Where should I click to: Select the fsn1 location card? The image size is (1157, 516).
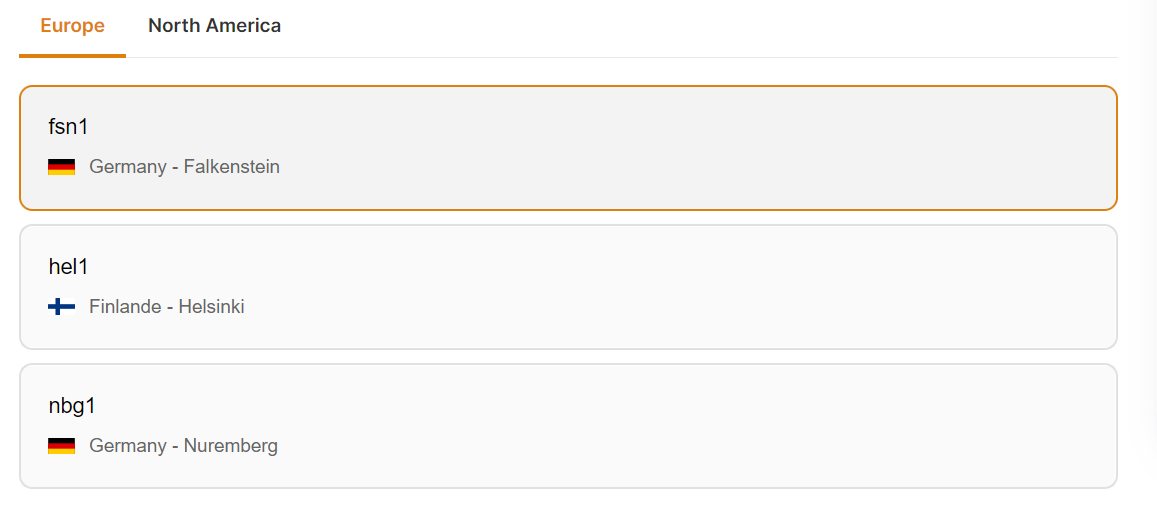[567, 148]
